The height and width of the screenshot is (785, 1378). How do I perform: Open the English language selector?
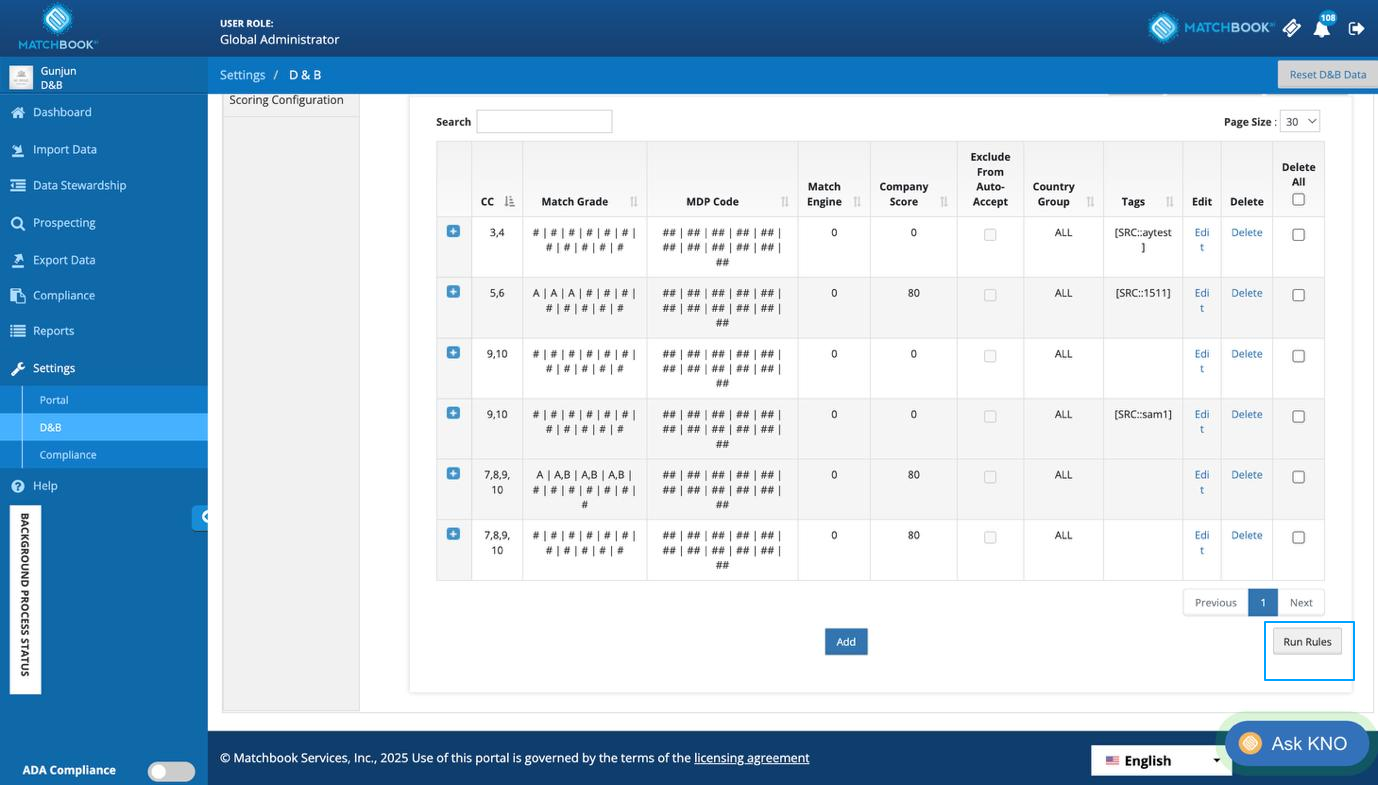[1162, 760]
